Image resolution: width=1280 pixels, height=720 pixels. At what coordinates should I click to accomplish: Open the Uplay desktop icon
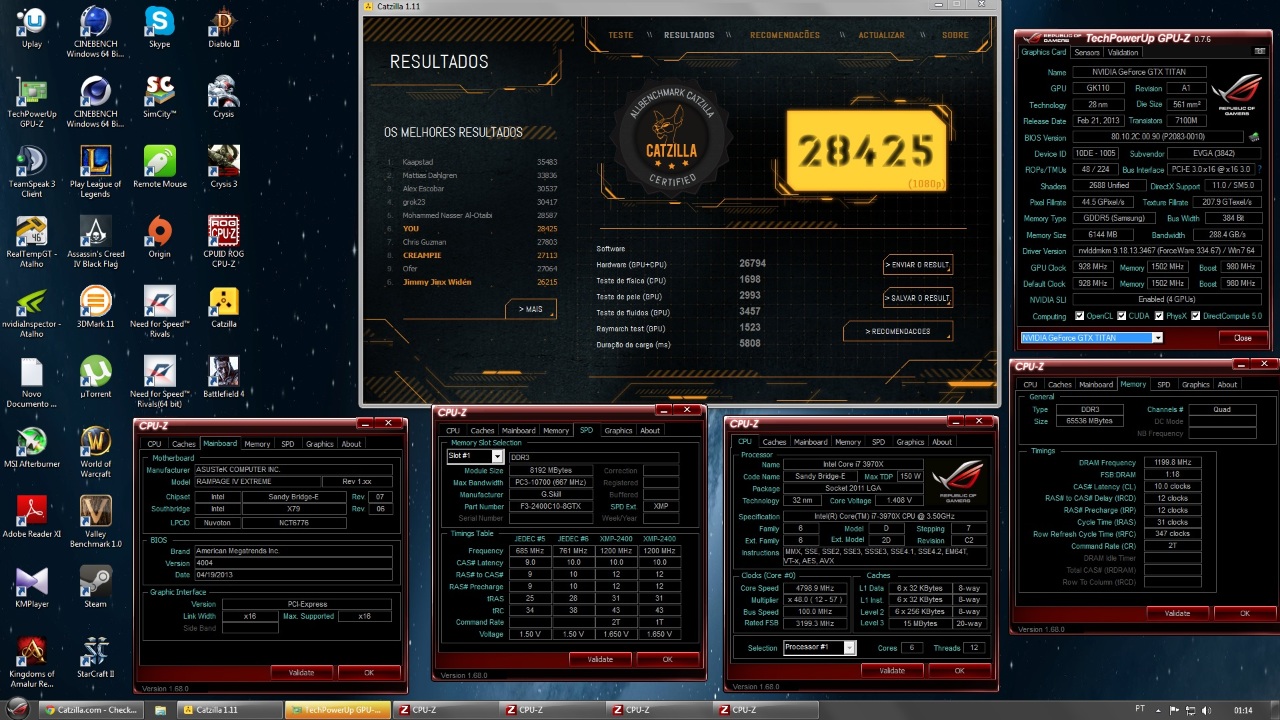click(32, 28)
